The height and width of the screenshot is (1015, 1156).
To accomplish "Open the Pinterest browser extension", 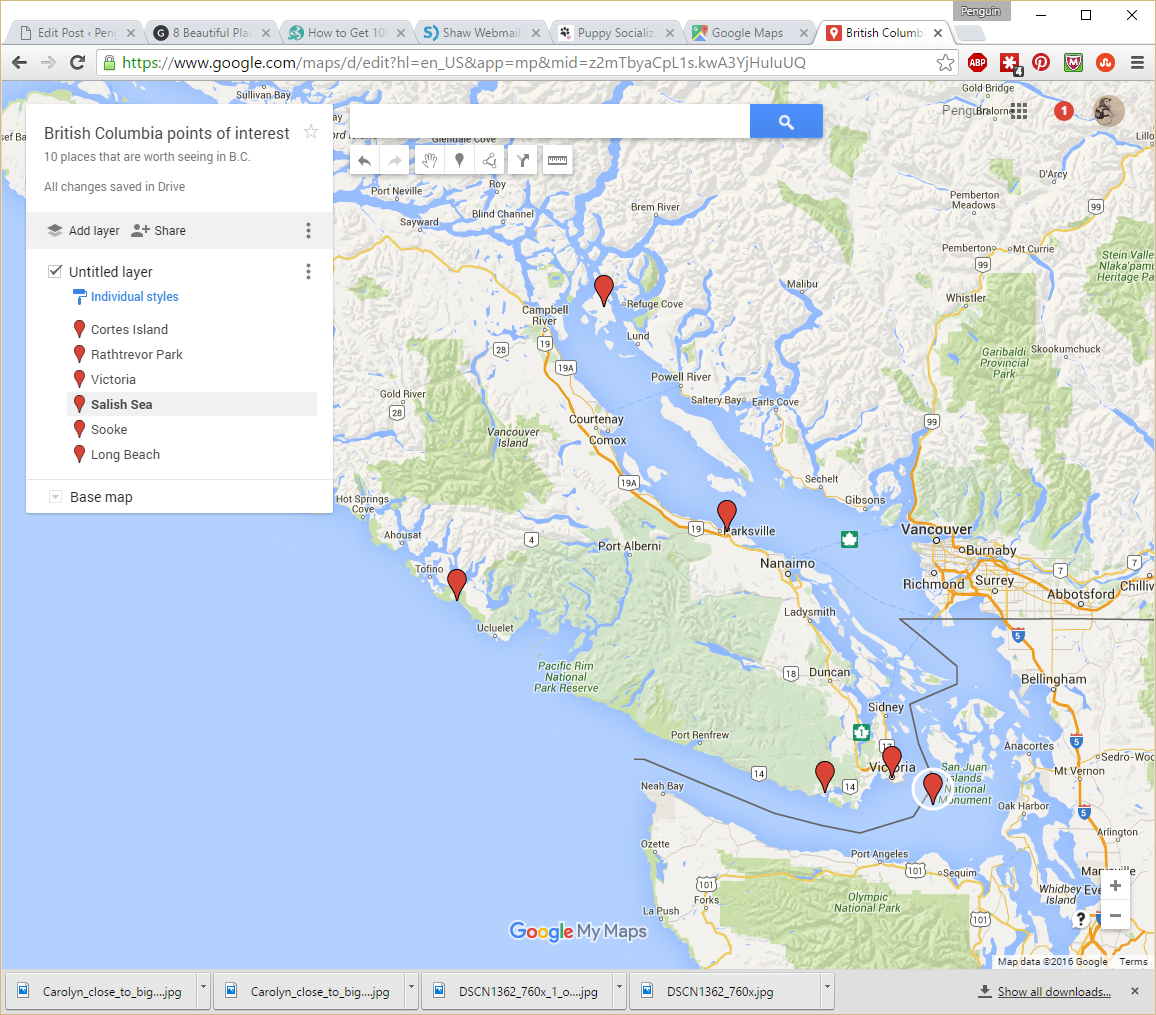I will pos(1041,63).
